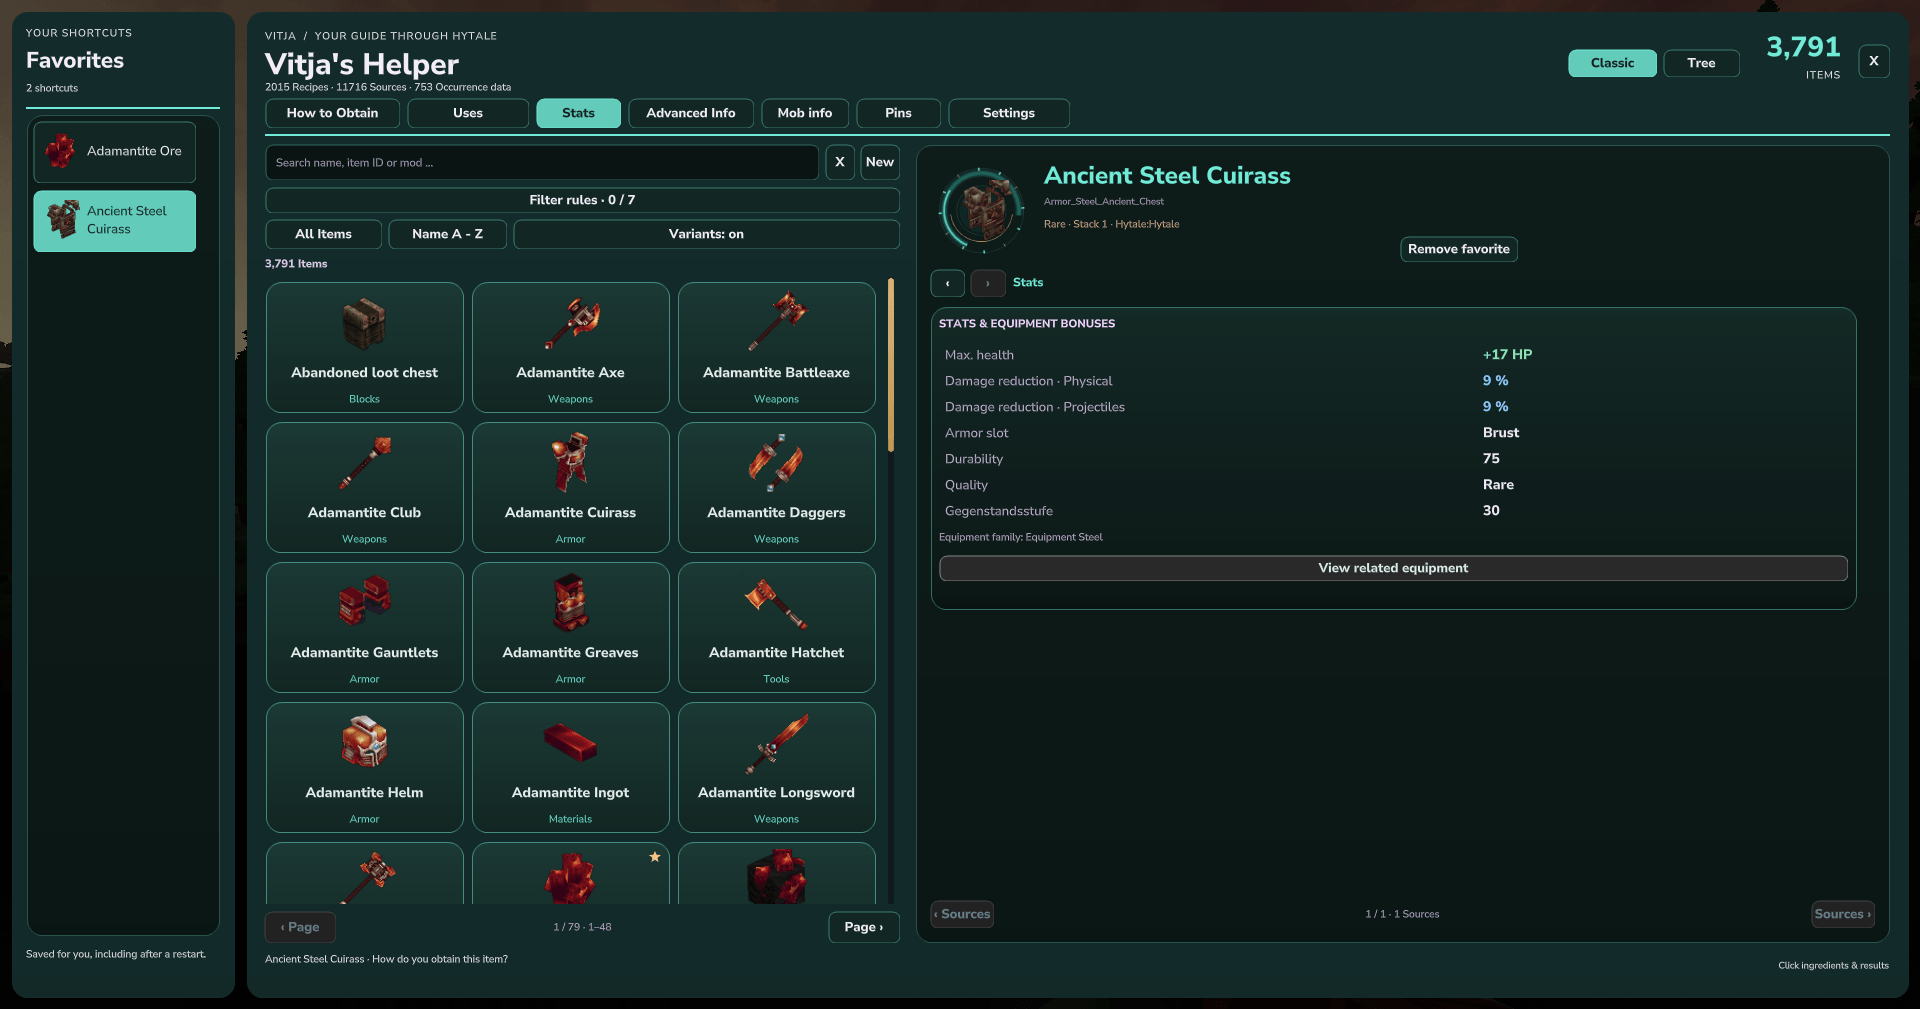Select the Adamantite Longsword weapon icon
This screenshot has height=1009, width=1920.
(777, 743)
